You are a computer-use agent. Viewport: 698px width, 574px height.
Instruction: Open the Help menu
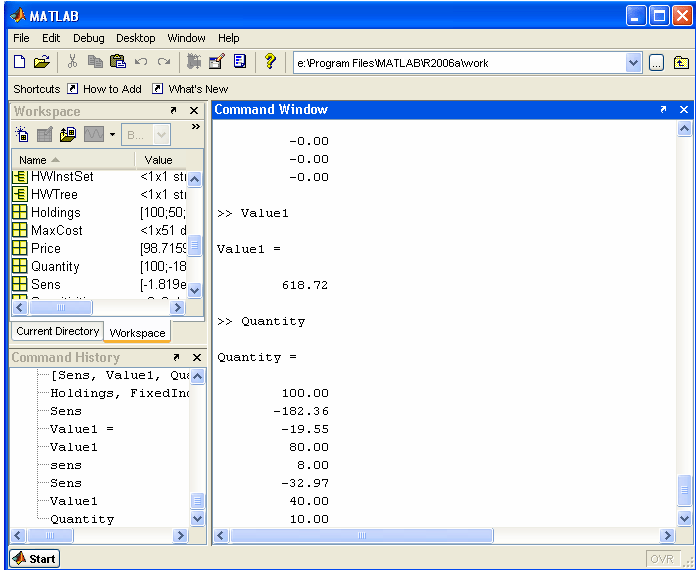click(229, 38)
